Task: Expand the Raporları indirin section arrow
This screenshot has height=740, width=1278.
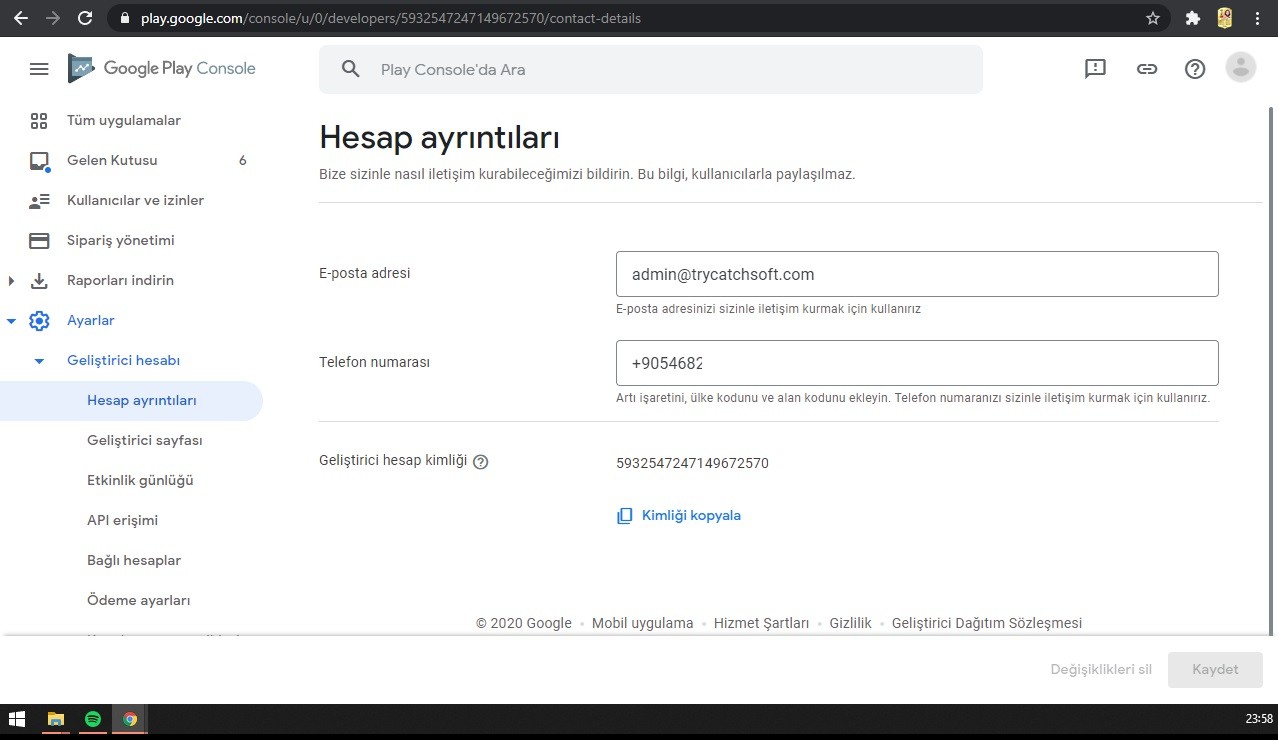Action: click(x=11, y=281)
